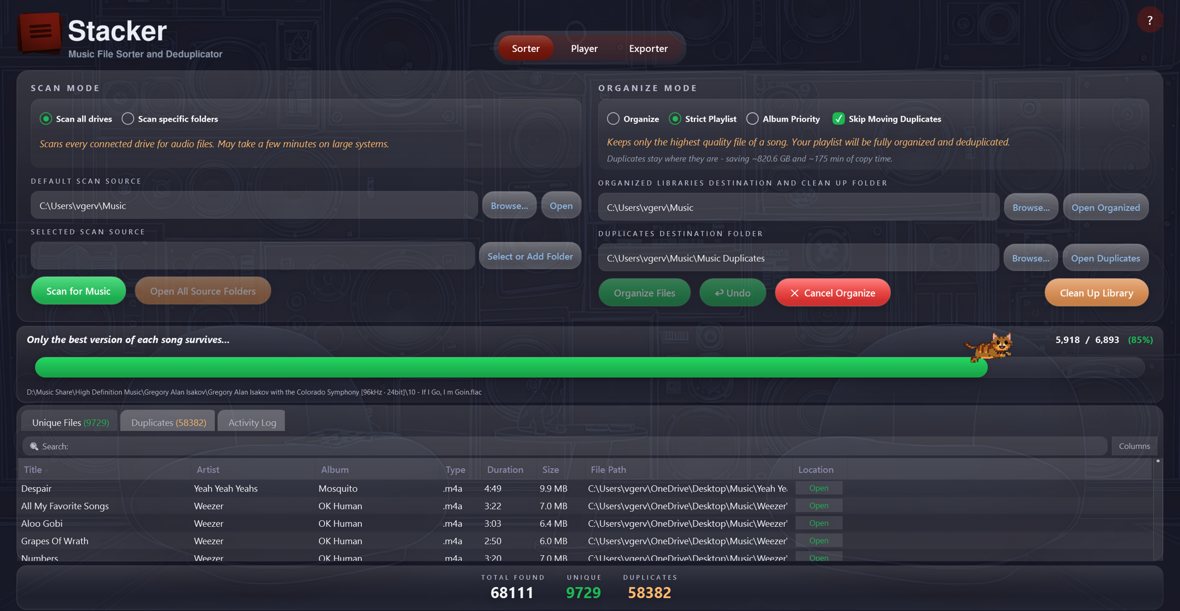This screenshot has height=611, width=1180.
Task: Open help via the question mark icon
Action: point(1150,20)
